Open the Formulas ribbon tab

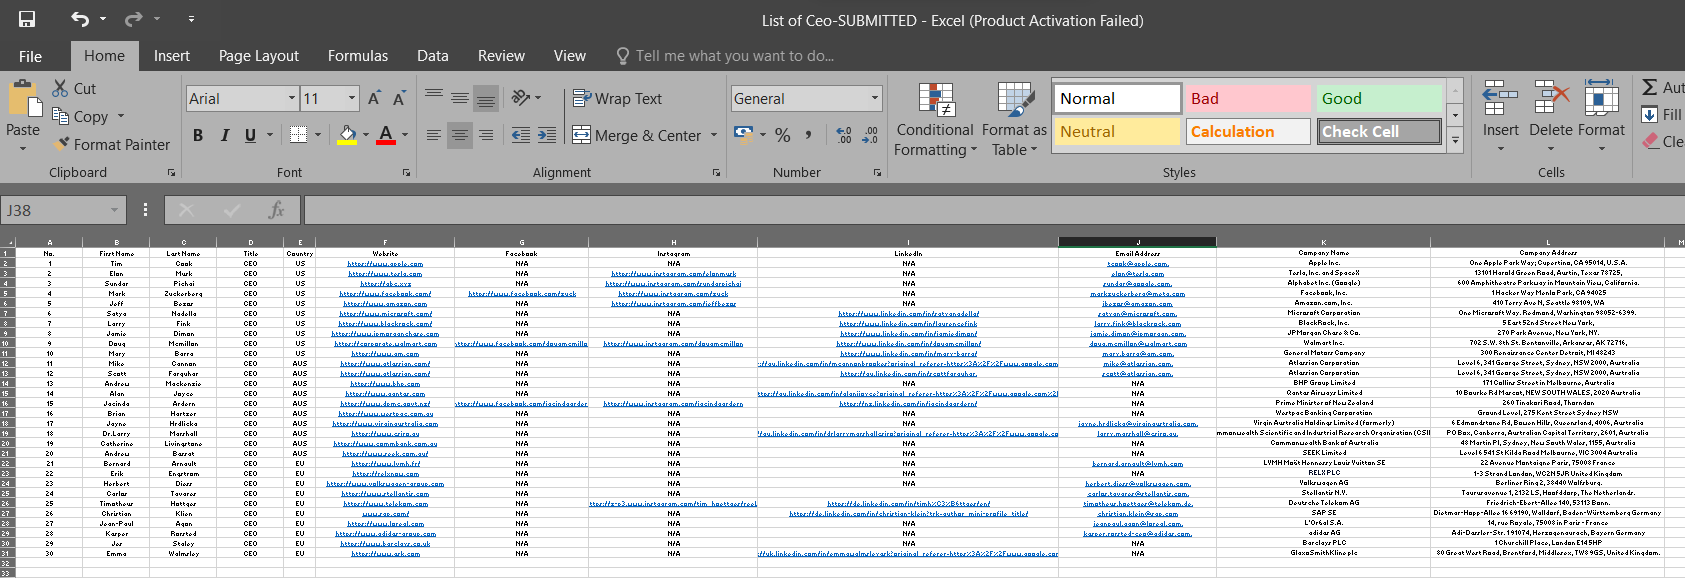[x=357, y=56]
